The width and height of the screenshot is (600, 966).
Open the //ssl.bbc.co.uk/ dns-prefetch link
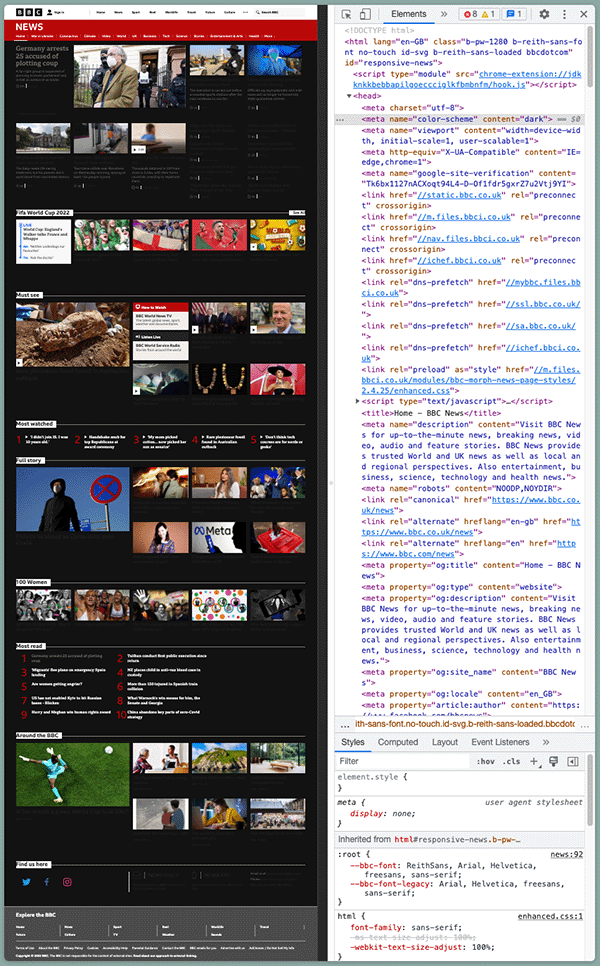tap(543, 304)
